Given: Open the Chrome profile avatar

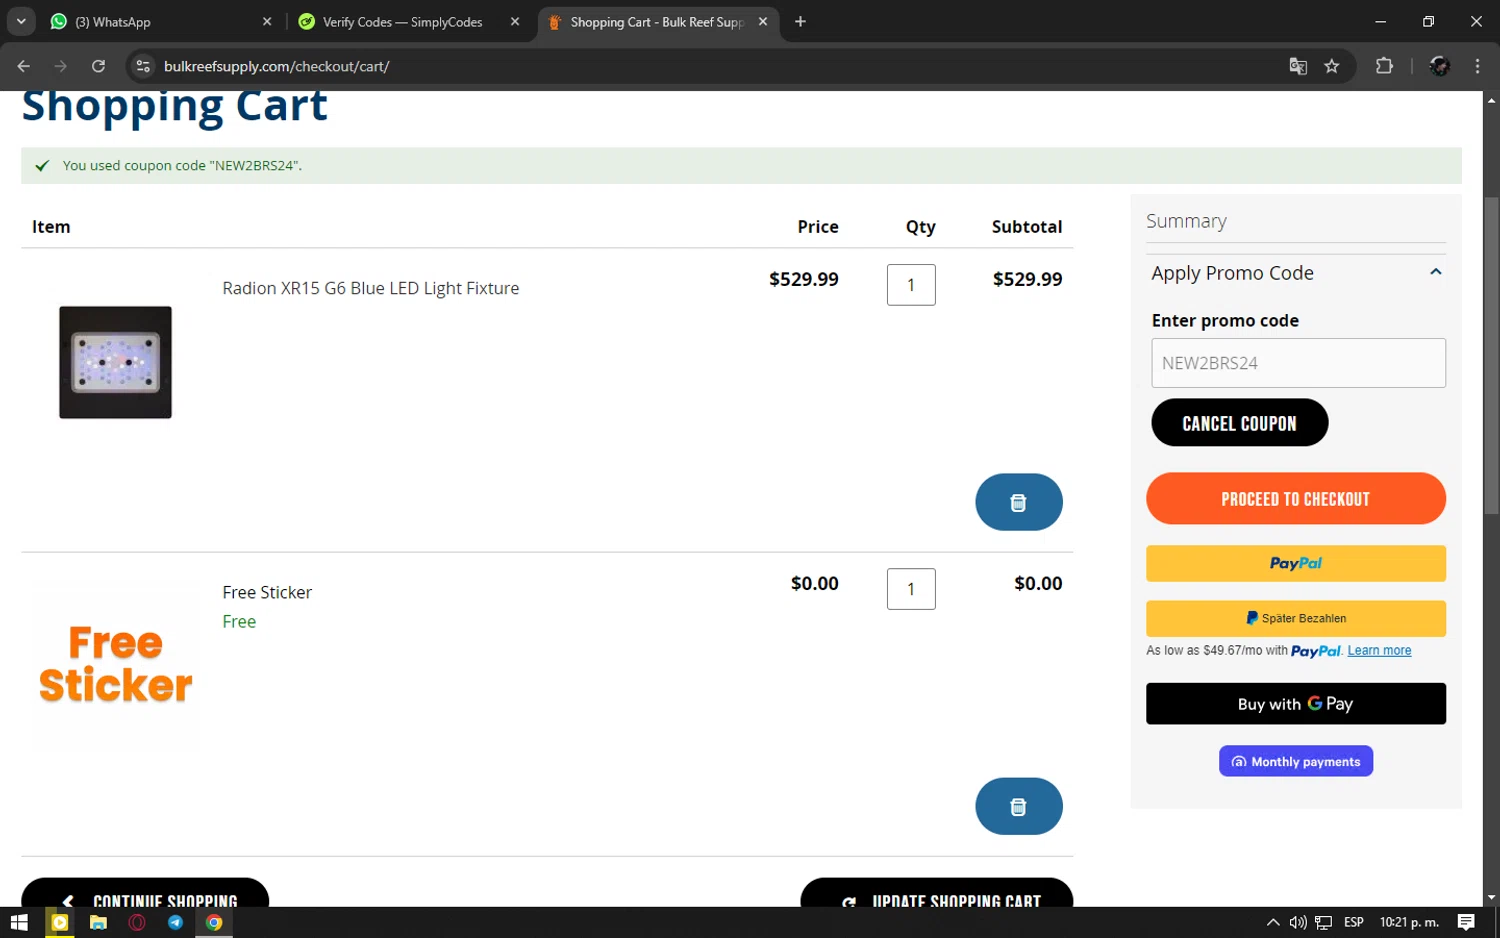Looking at the screenshot, I should [1440, 66].
